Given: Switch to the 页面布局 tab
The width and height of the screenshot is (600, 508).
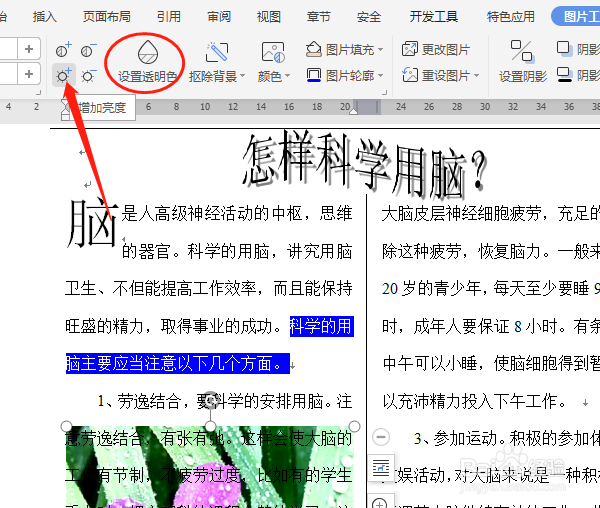Looking at the screenshot, I should click(x=107, y=17).
